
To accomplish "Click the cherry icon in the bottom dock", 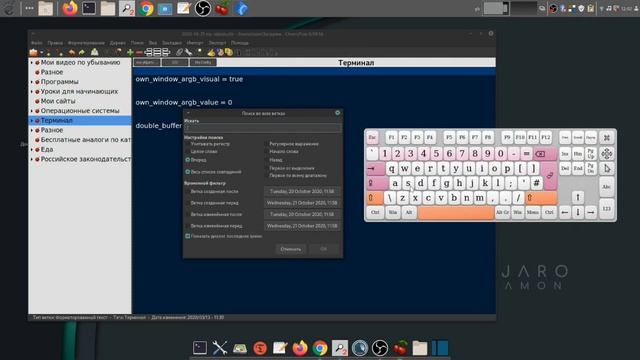I will click(x=400, y=348).
